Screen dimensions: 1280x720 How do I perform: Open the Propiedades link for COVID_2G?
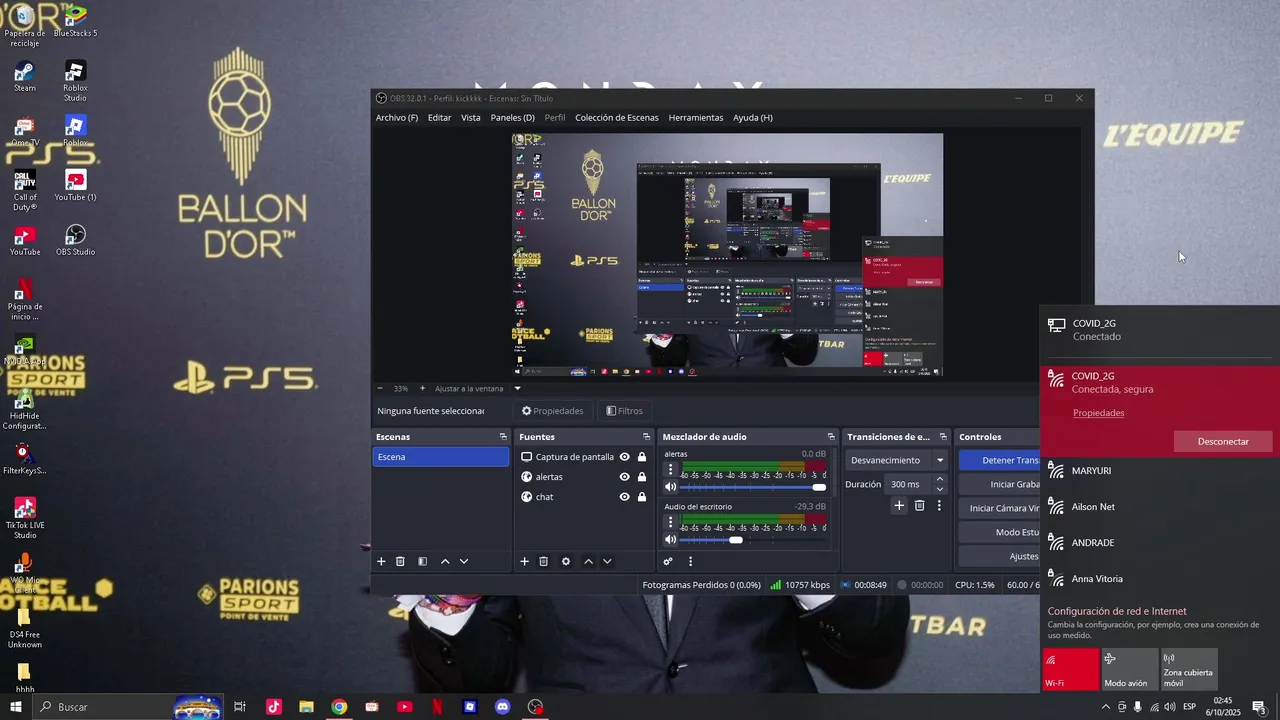pyautogui.click(x=1098, y=413)
